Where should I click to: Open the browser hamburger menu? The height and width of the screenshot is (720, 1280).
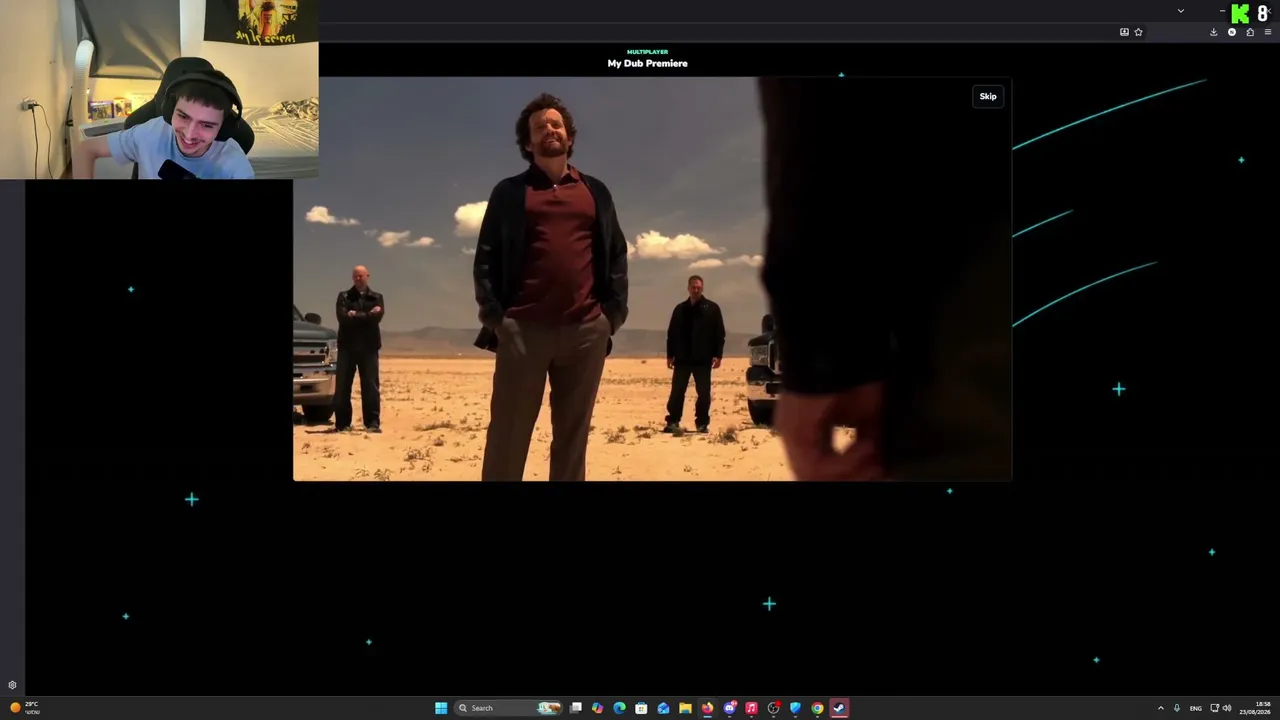pos(1268,32)
